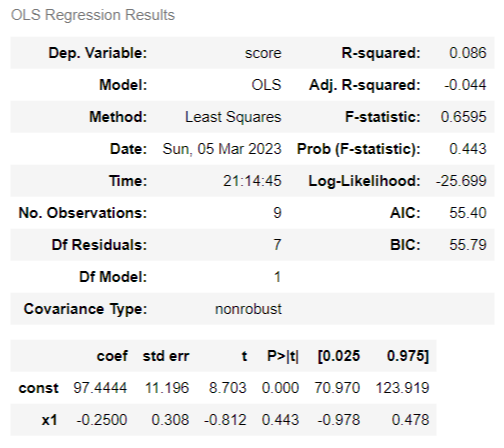Click the 'Method:' label
Viewport: 504px width, 448px height.
point(118,117)
